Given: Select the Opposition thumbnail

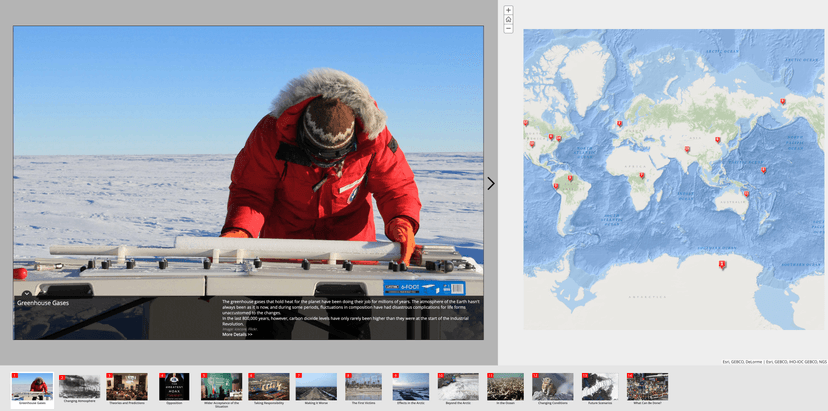Looking at the screenshot, I should click(174, 387).
